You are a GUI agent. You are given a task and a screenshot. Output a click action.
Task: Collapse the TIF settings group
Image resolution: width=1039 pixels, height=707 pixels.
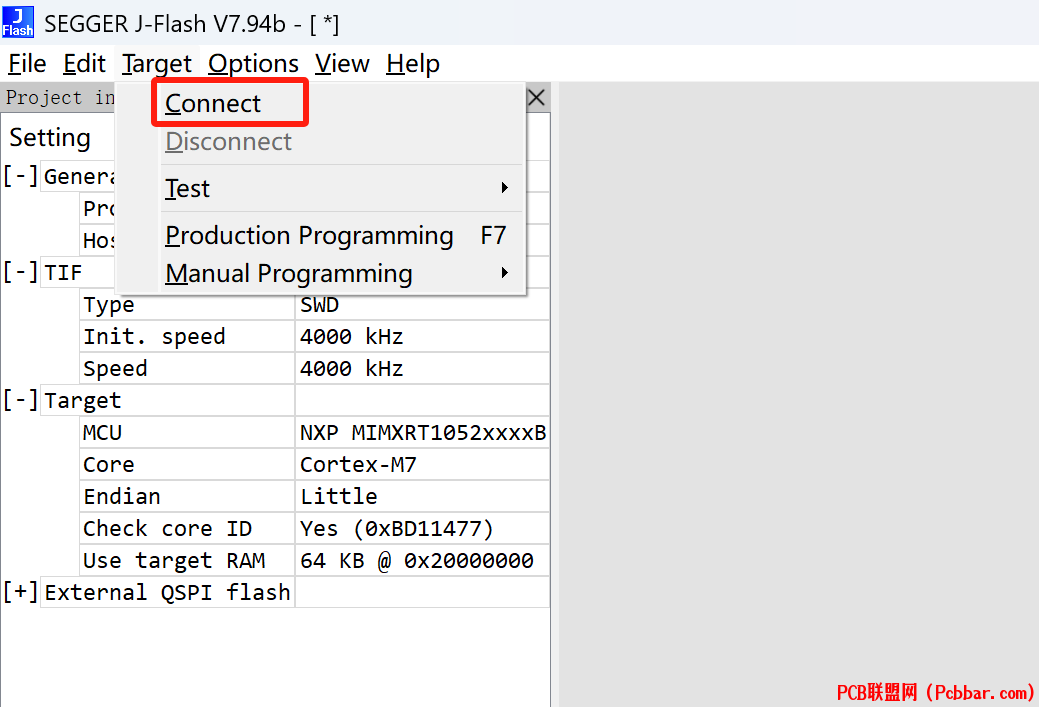click(20, 272)
